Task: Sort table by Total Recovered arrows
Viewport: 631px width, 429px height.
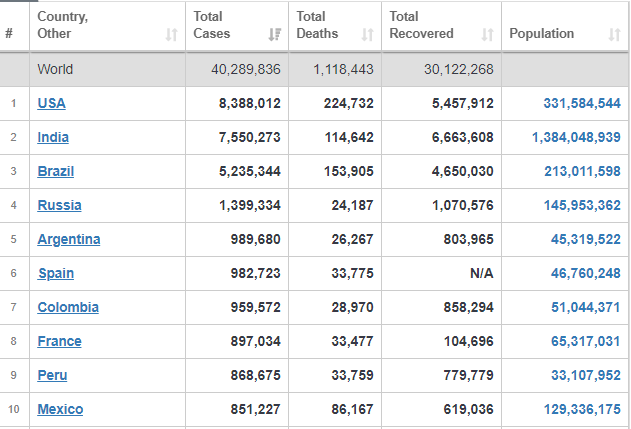Action: 487,35
